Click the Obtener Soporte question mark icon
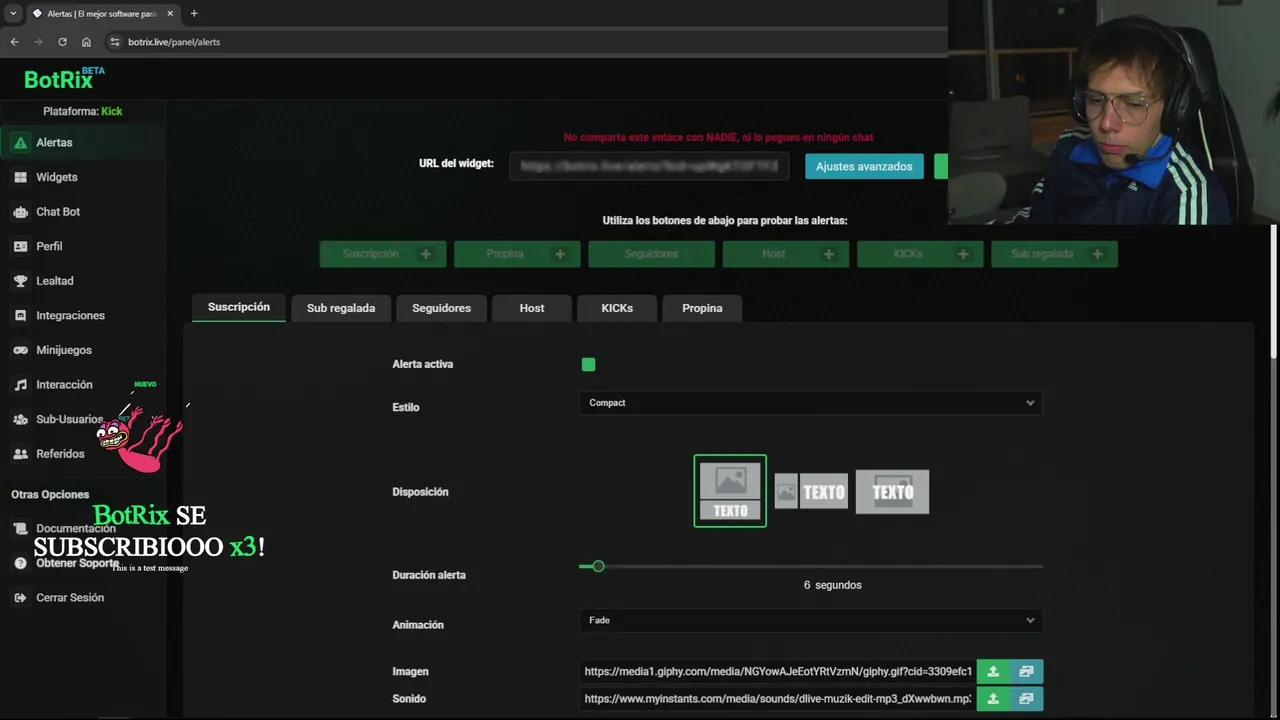This screenshot has height=720, width=1280. (x=20, y=563)
